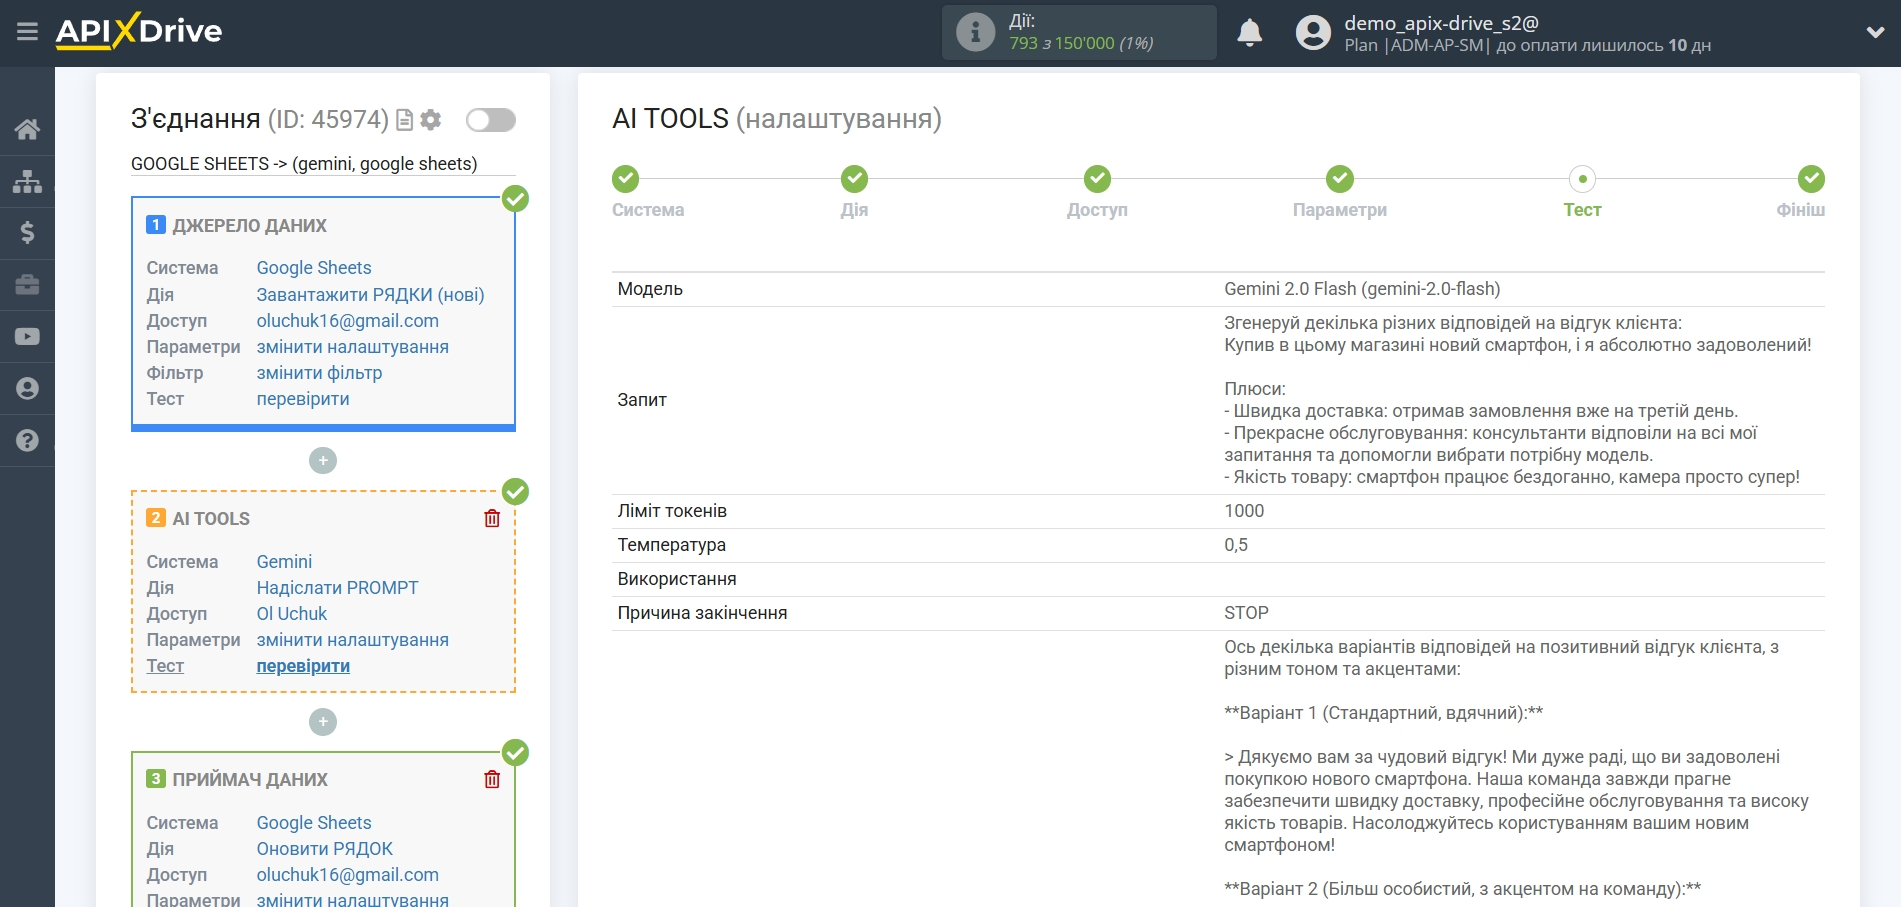
Task: Click the Gemini system link
Action: coord(284,562)
